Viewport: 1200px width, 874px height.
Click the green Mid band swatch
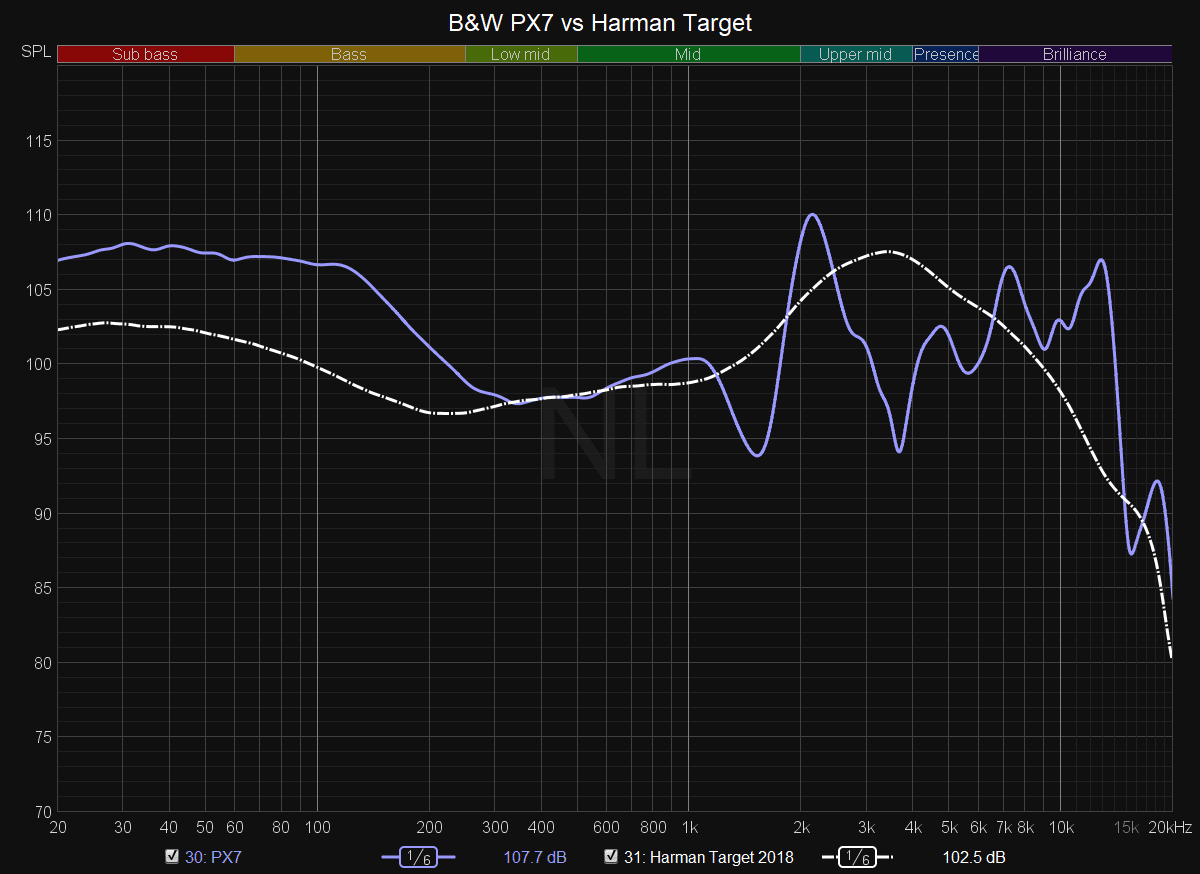coord(688,55)
